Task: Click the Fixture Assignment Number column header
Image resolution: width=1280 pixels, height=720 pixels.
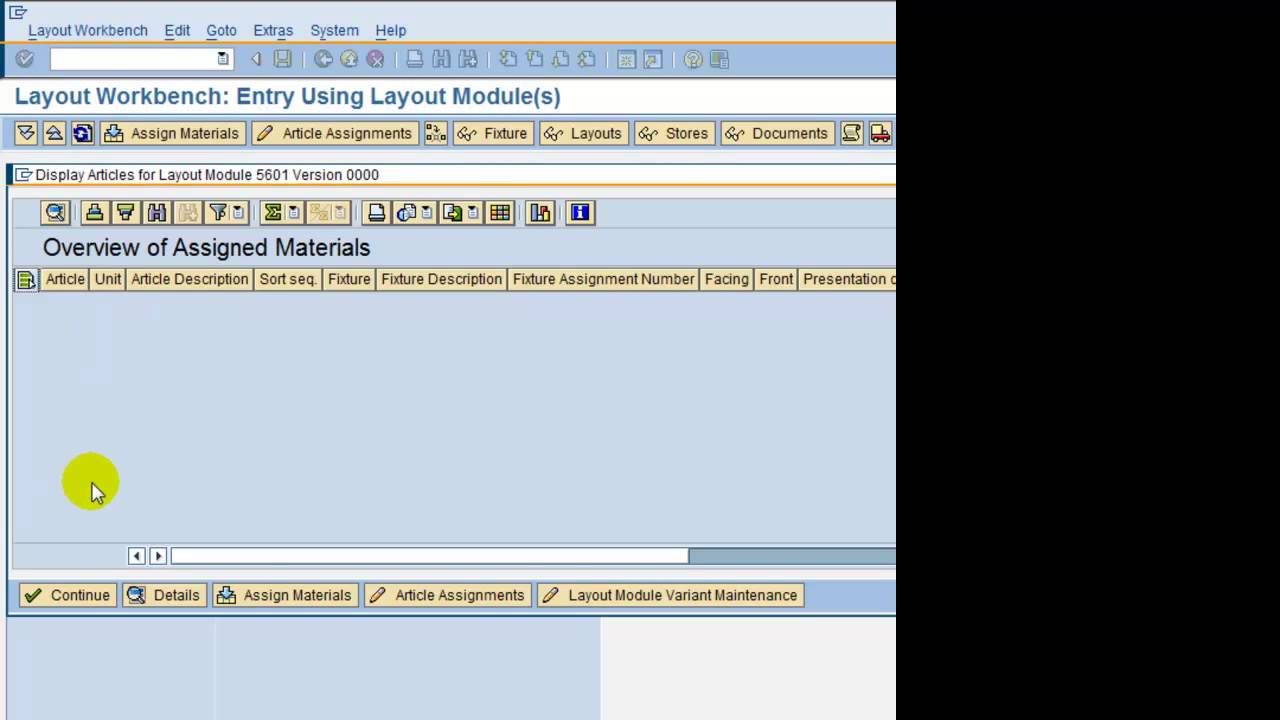Action: [x=603, y=279]
